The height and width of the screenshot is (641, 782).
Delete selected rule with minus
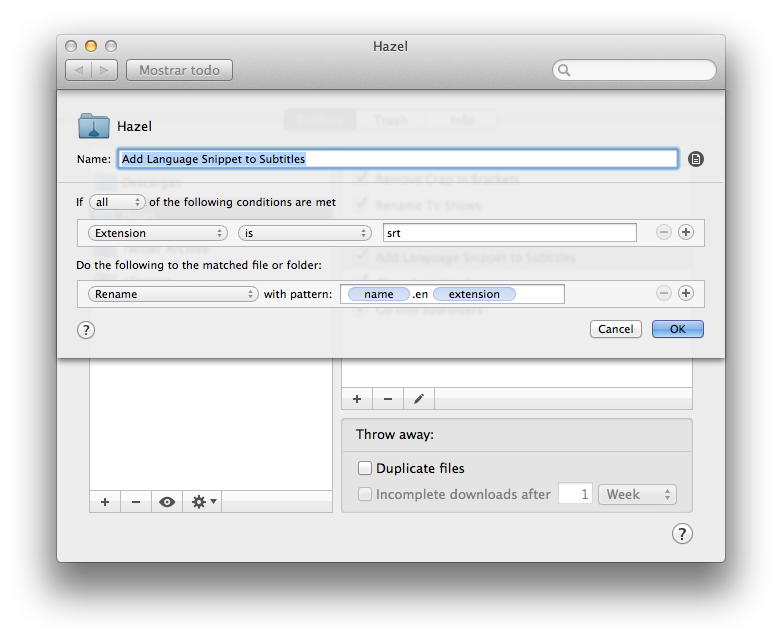pos(388,399)
